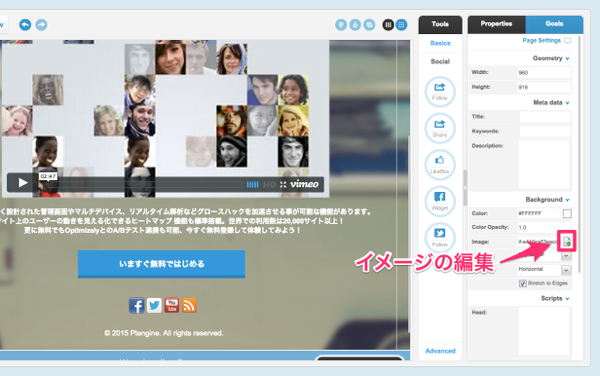The image size is (600, 376).
Task: Adjust the Vimeo volume bars
Action: 253,185
